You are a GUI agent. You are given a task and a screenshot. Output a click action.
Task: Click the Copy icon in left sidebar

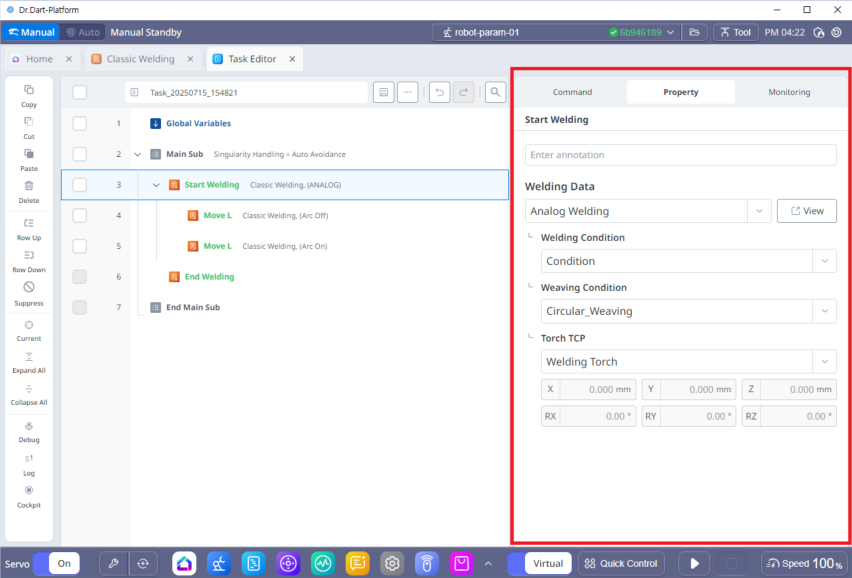pos(29,90)
